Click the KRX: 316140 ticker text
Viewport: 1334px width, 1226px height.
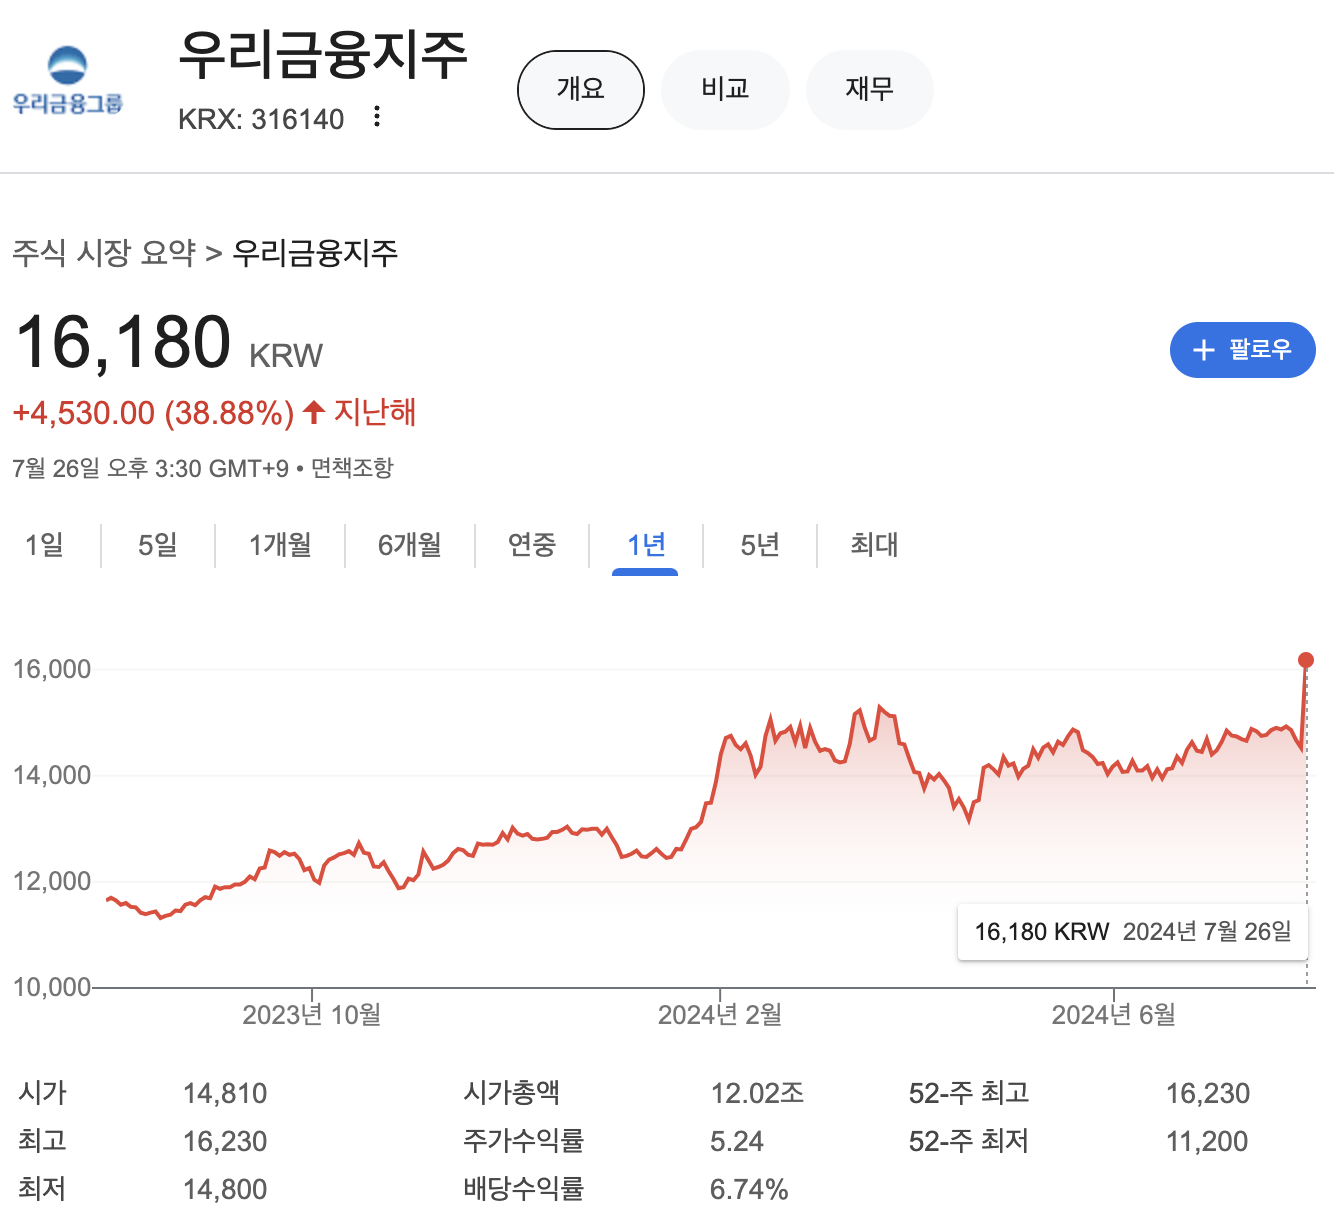tap(261, 120)
